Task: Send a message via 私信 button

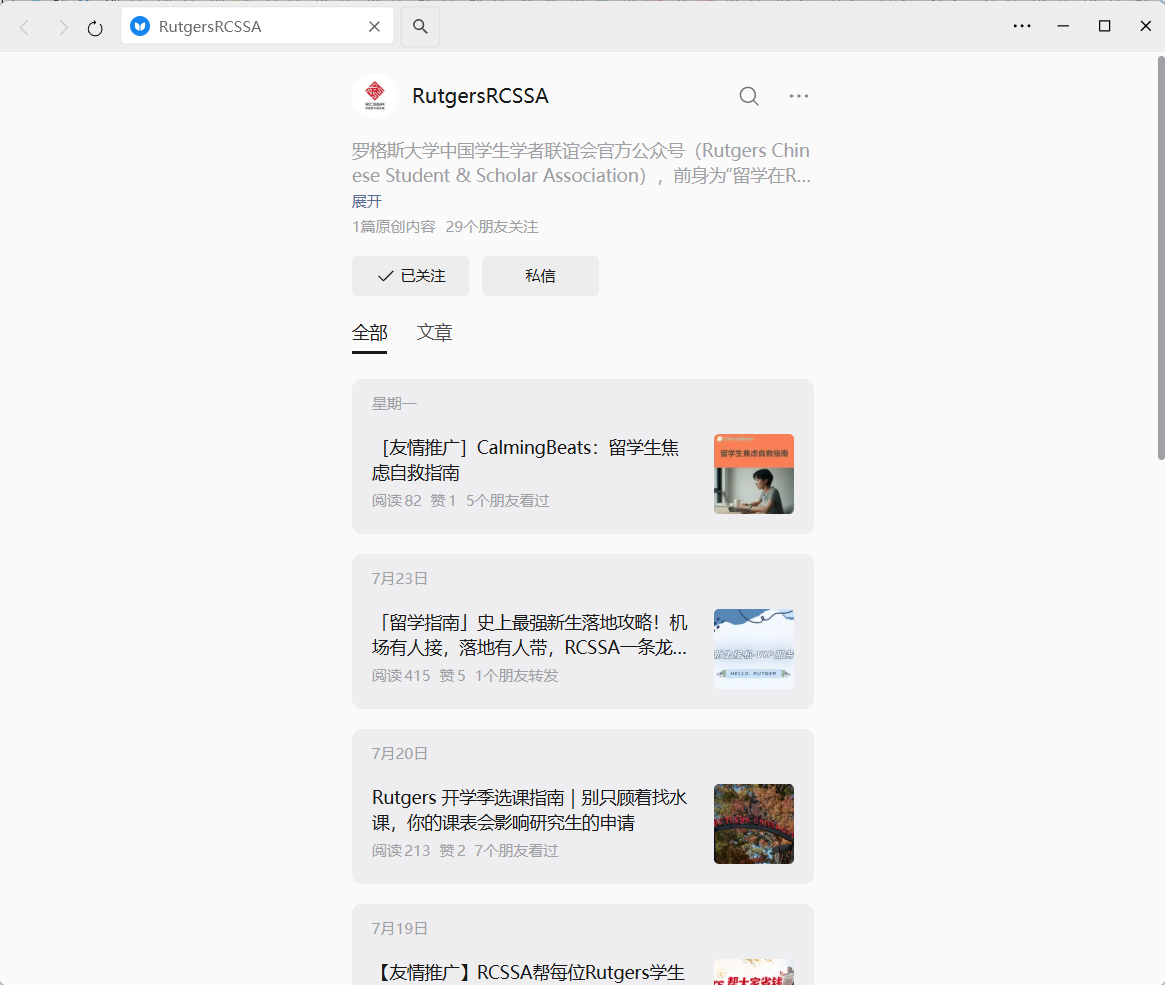Action: pos(540,276)
